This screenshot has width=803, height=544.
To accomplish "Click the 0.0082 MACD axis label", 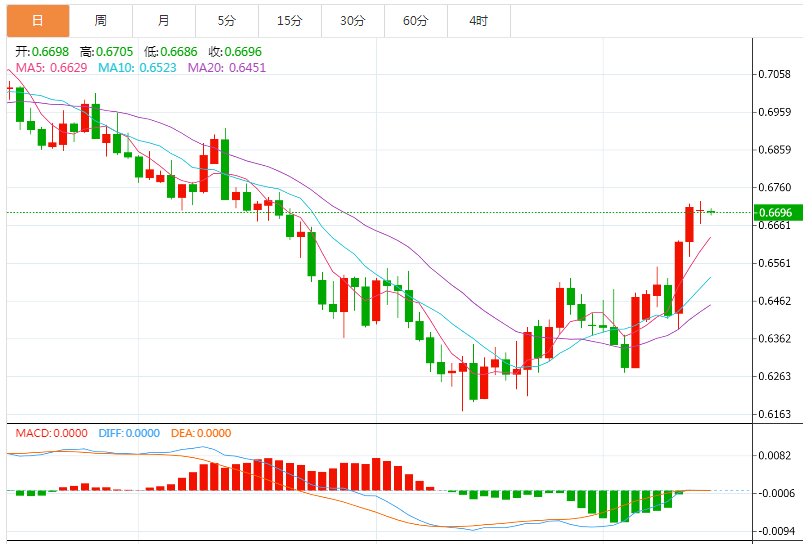I will click(776, 456).
